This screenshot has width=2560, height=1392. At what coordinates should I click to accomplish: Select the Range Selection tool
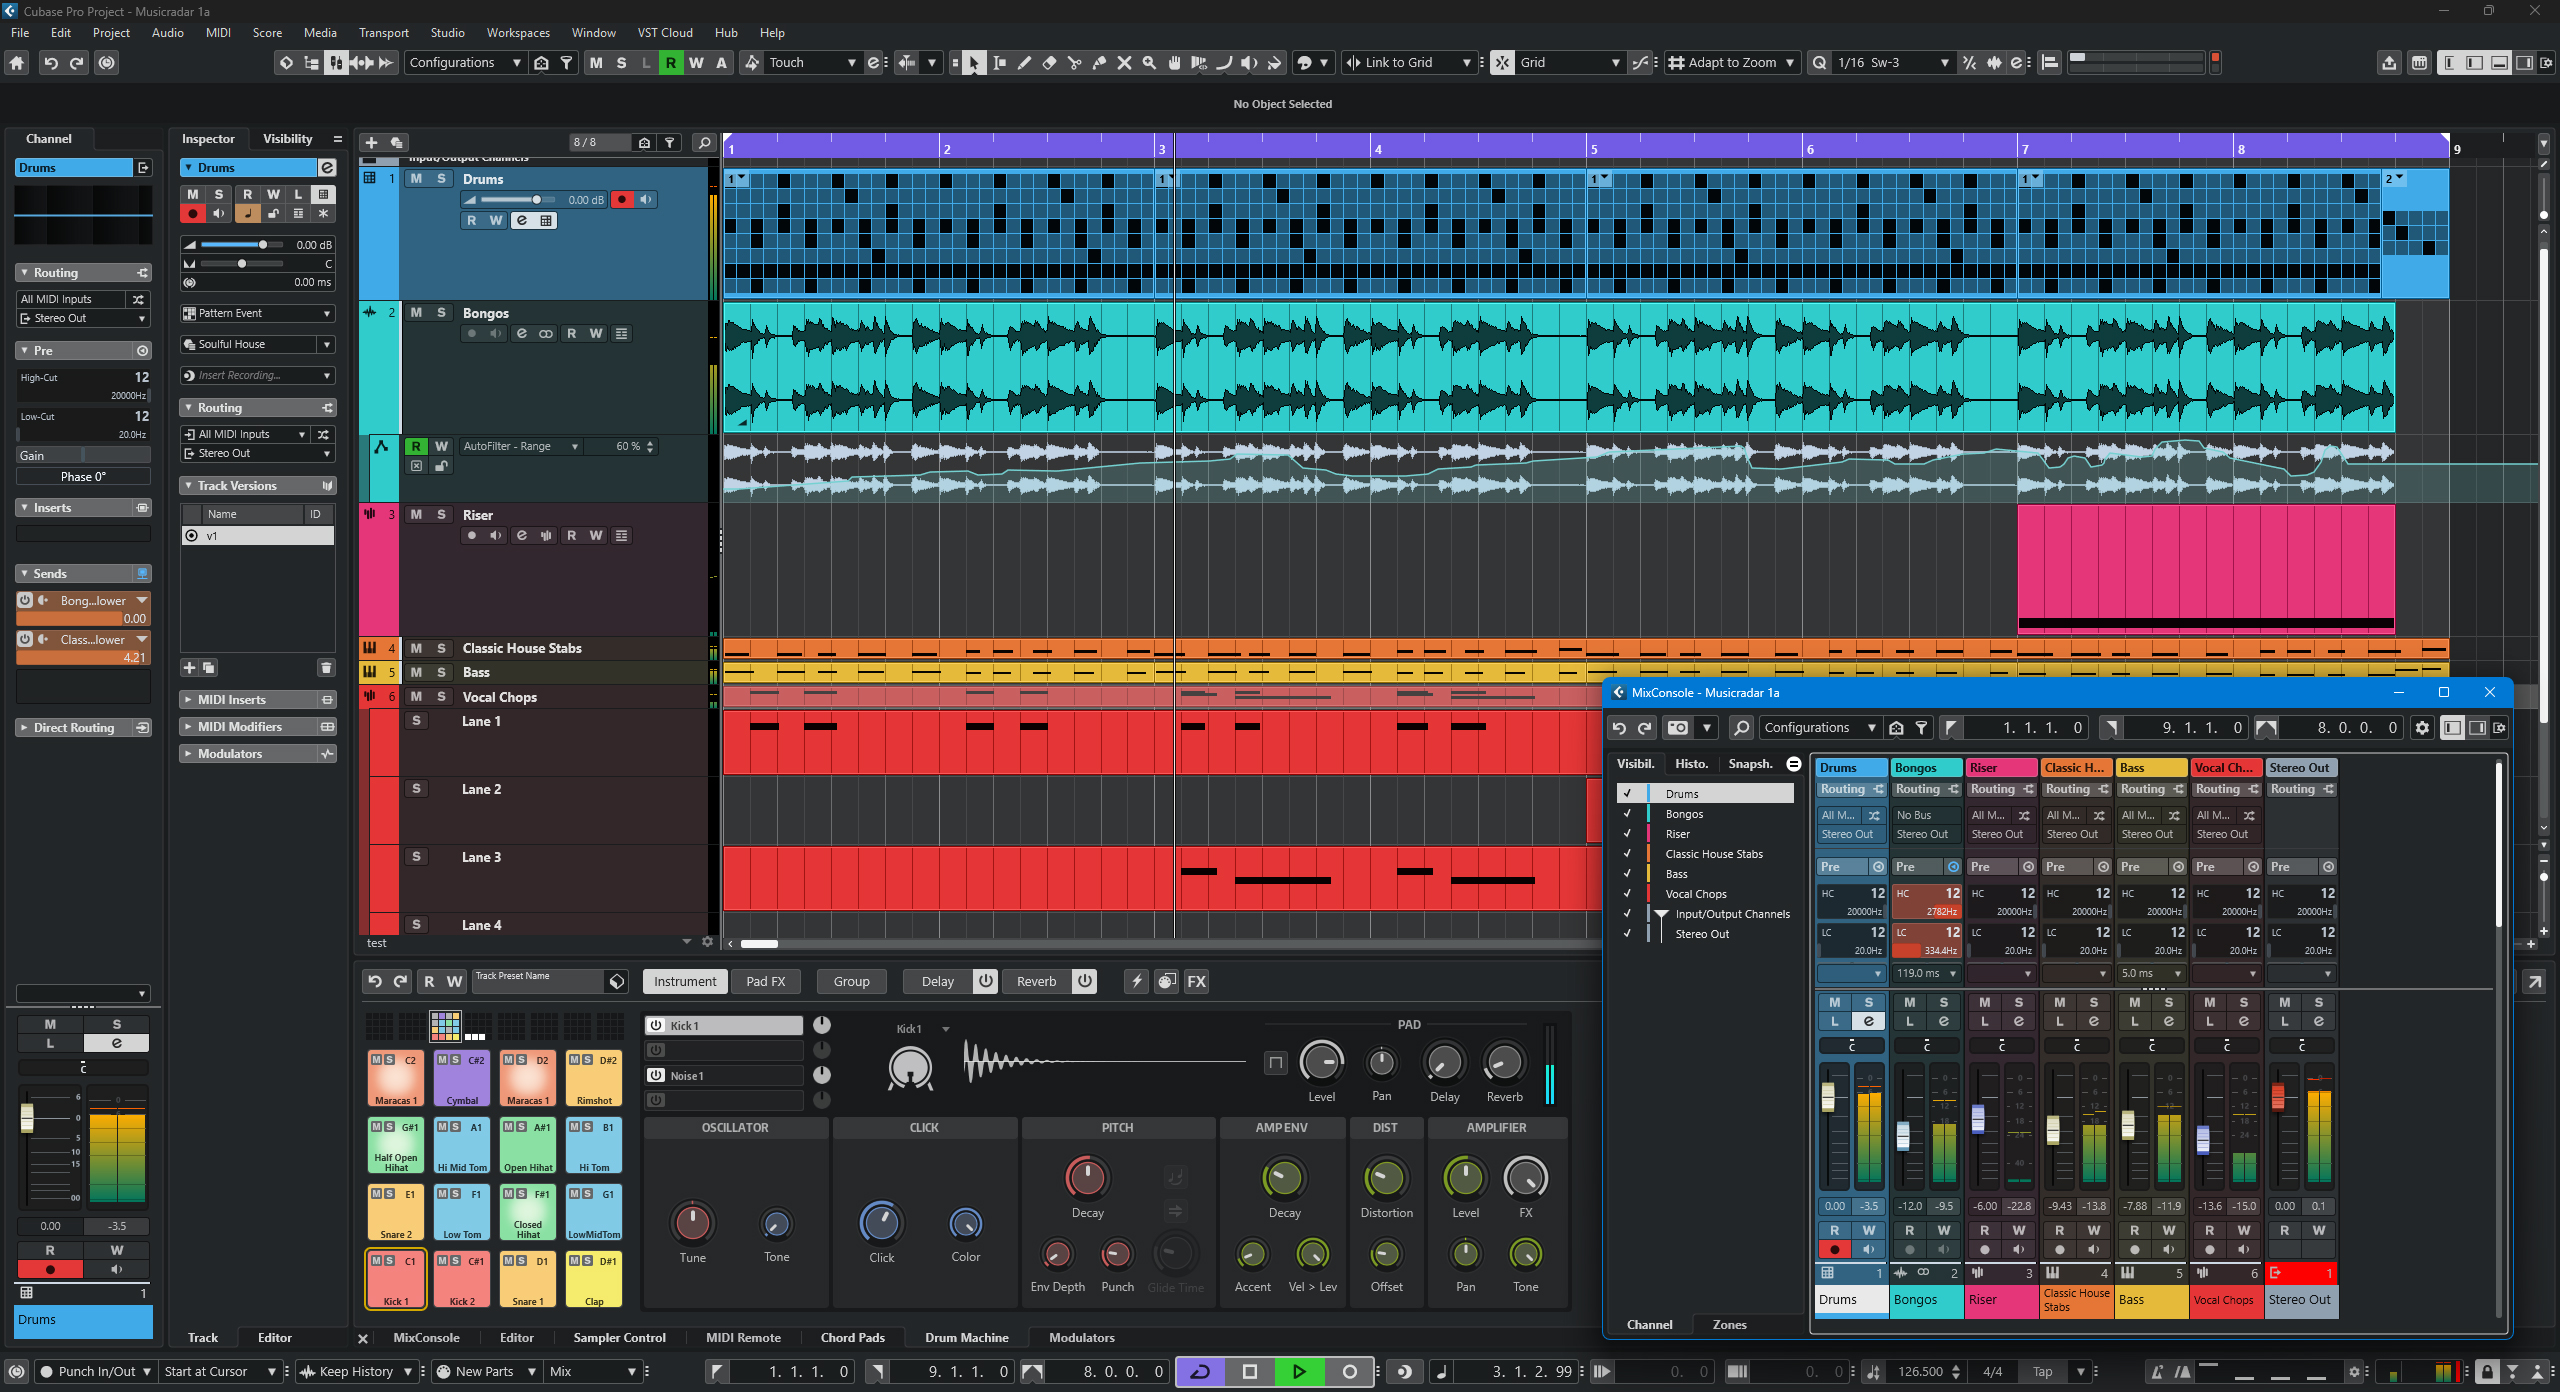999,63
